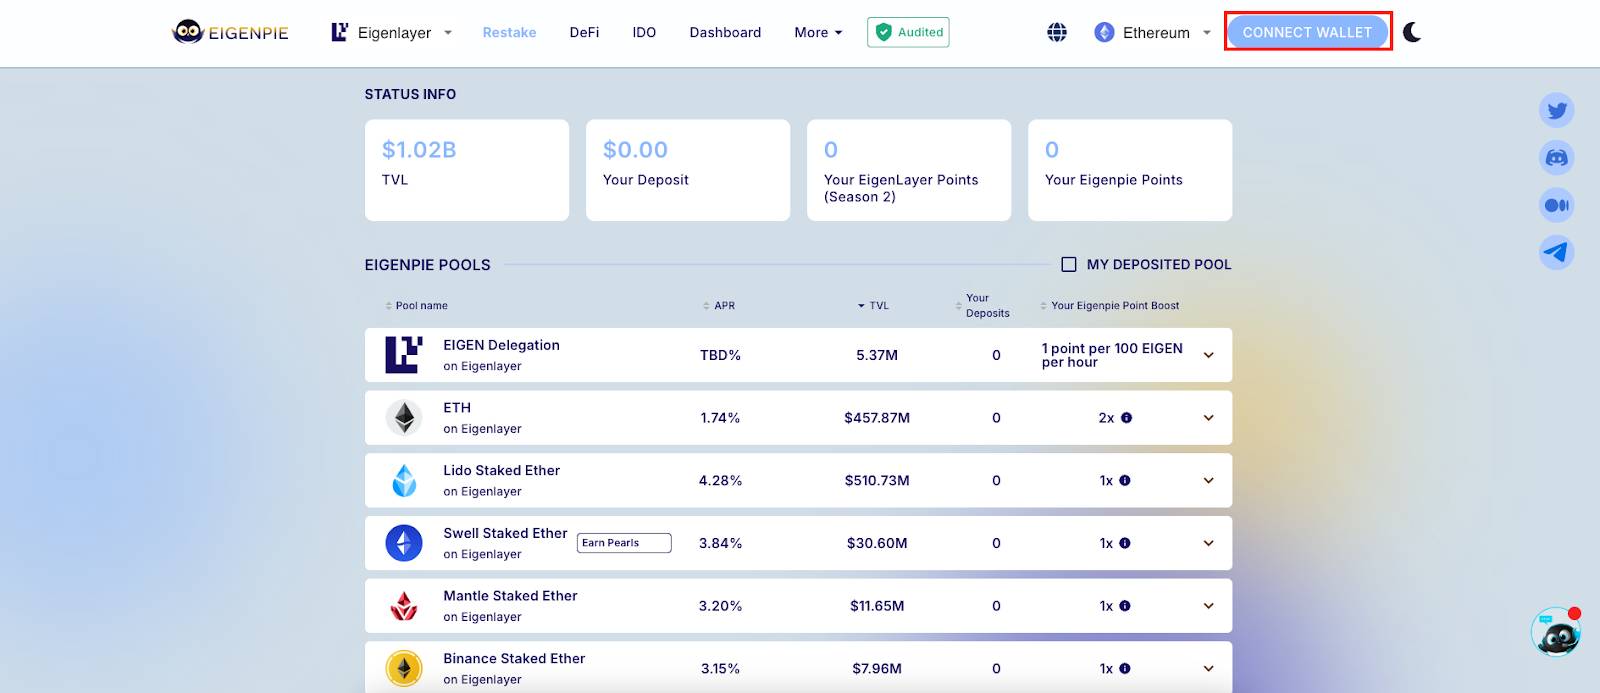The image size is (1600, 693).
Task: Click the ETH pool diamond icon
Action: click(x=404, y=417)
